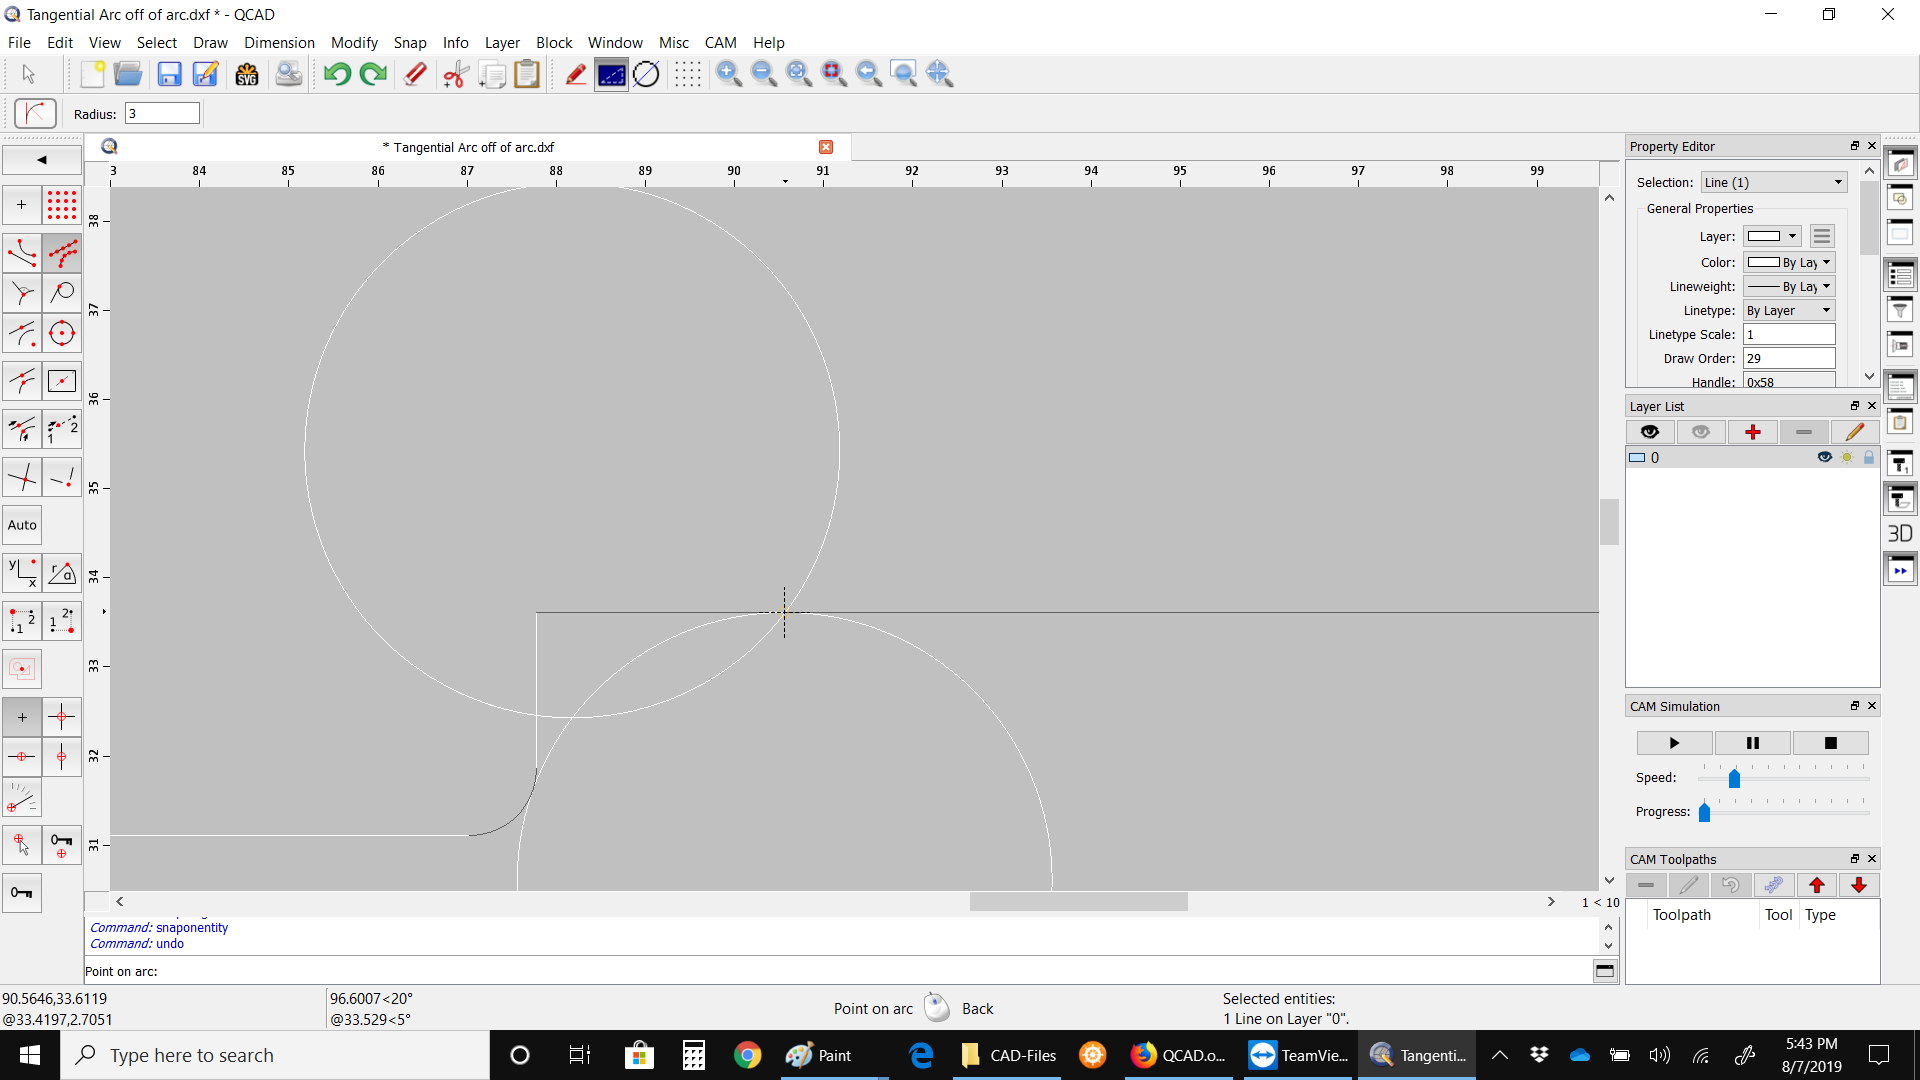Expand the Linetype By Layer dropdown
The width and height of the screenshot is (1920, 1080).
[x=1789, y=310]
